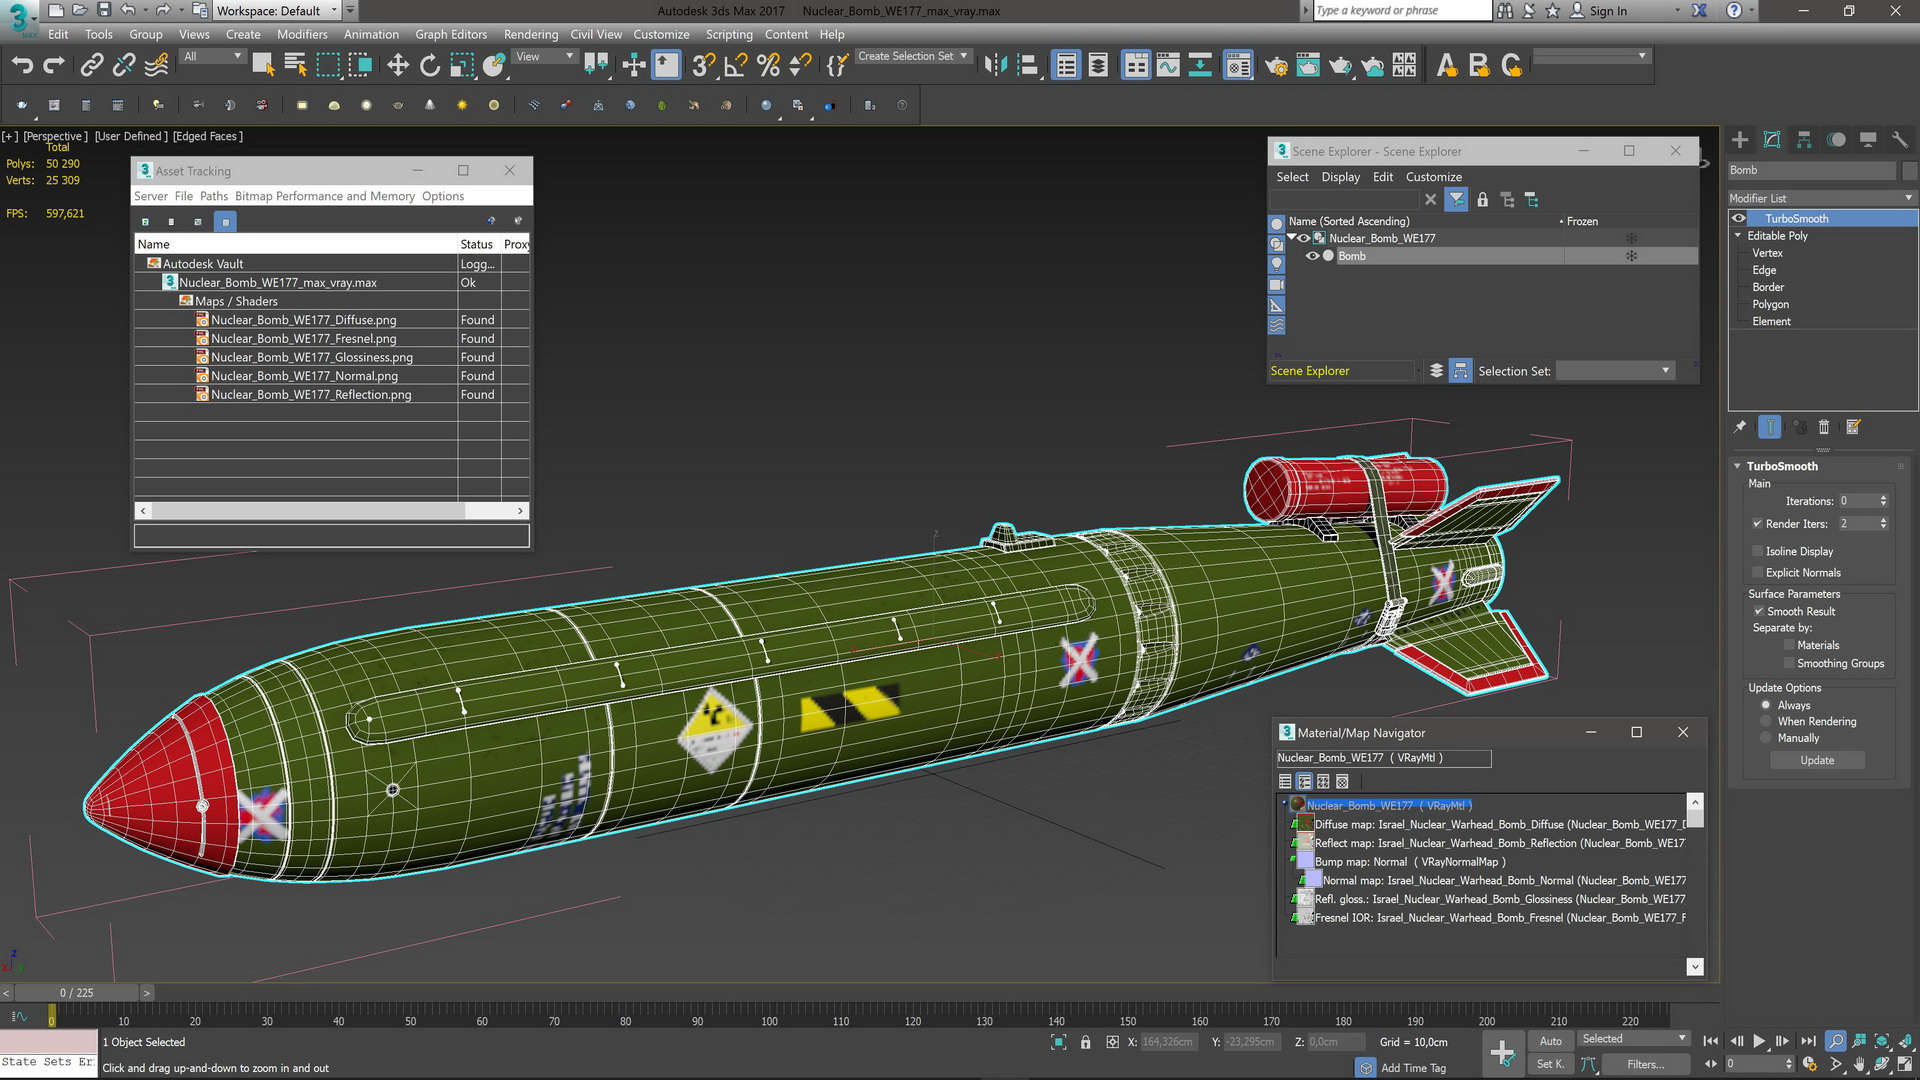Click Sign In at top bar
Image resolution: width=1920 pixels, height=1080 pixels.
(x=1608, y=11)
